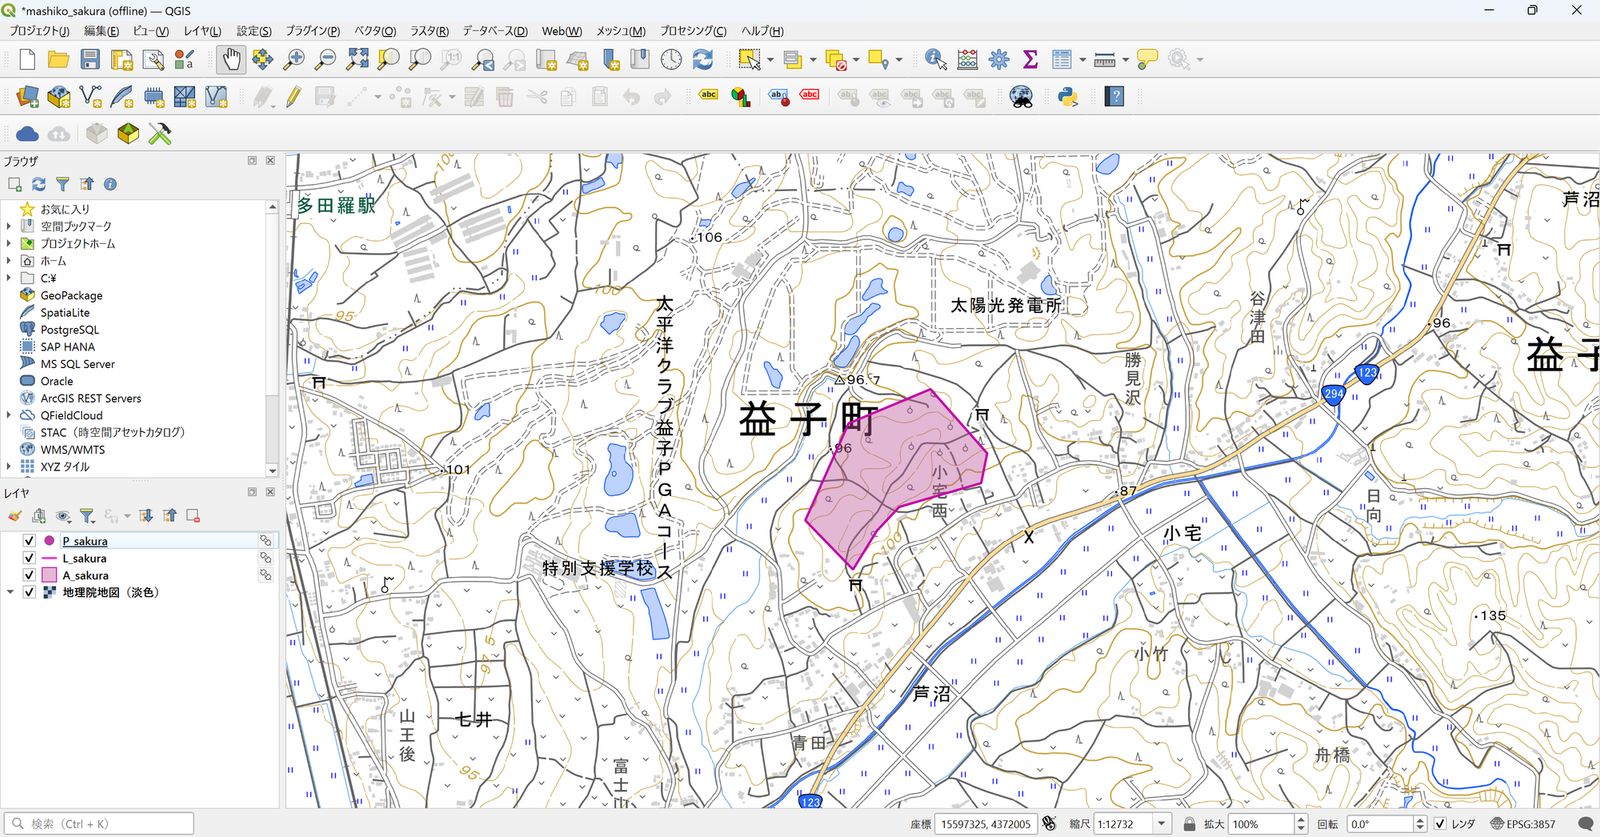Toggle visibility of A_sakura layer

[x=29, y=575]
